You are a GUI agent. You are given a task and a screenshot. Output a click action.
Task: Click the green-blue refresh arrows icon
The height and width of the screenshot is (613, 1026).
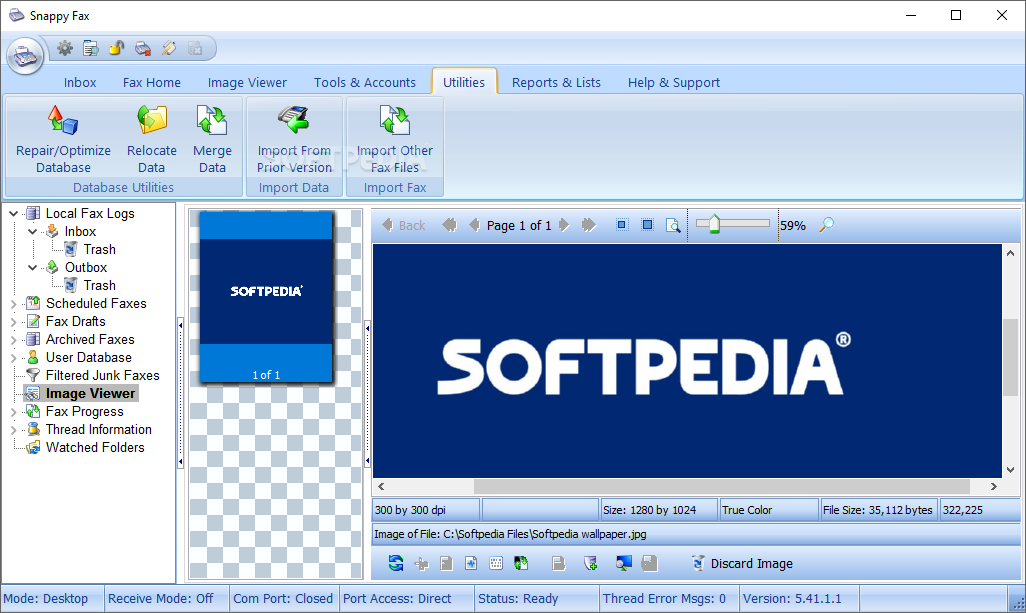396,563
